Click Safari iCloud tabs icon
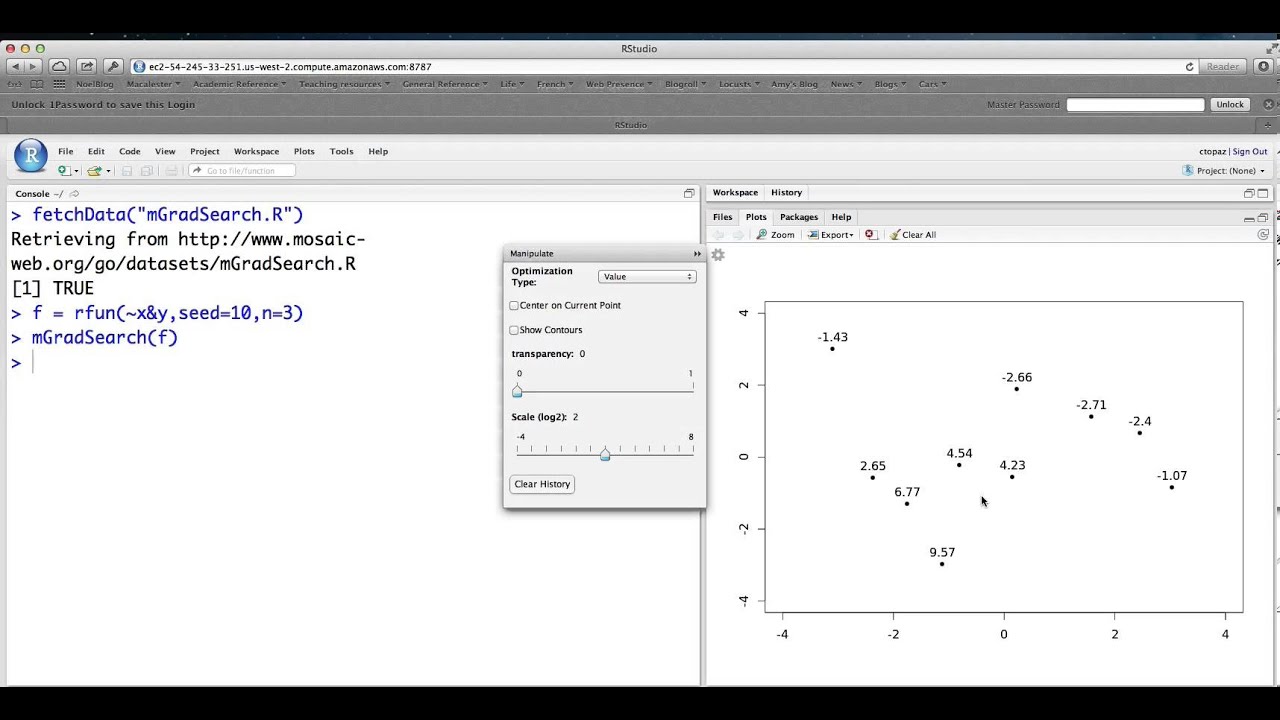Screen dimensions: 1280x720 coord(60,66)
